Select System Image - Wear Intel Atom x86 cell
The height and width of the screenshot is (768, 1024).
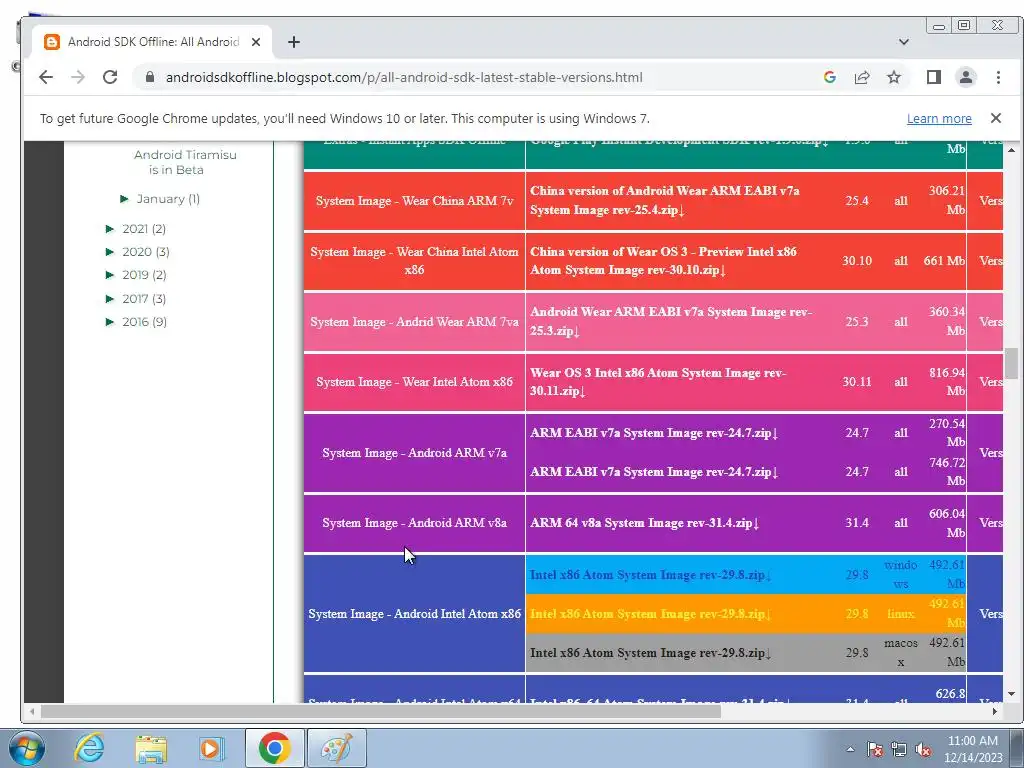(415, 382)
